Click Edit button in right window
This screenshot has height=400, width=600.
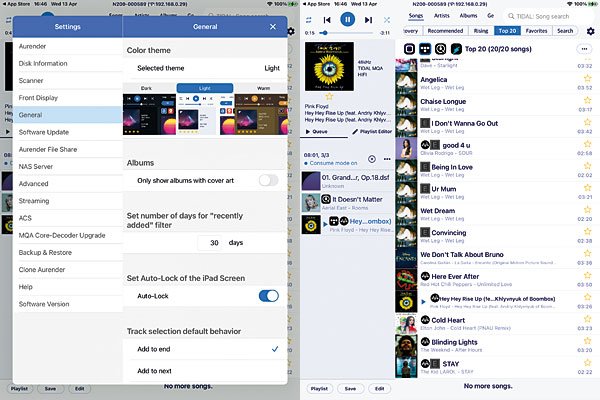(x=379, y=389)
